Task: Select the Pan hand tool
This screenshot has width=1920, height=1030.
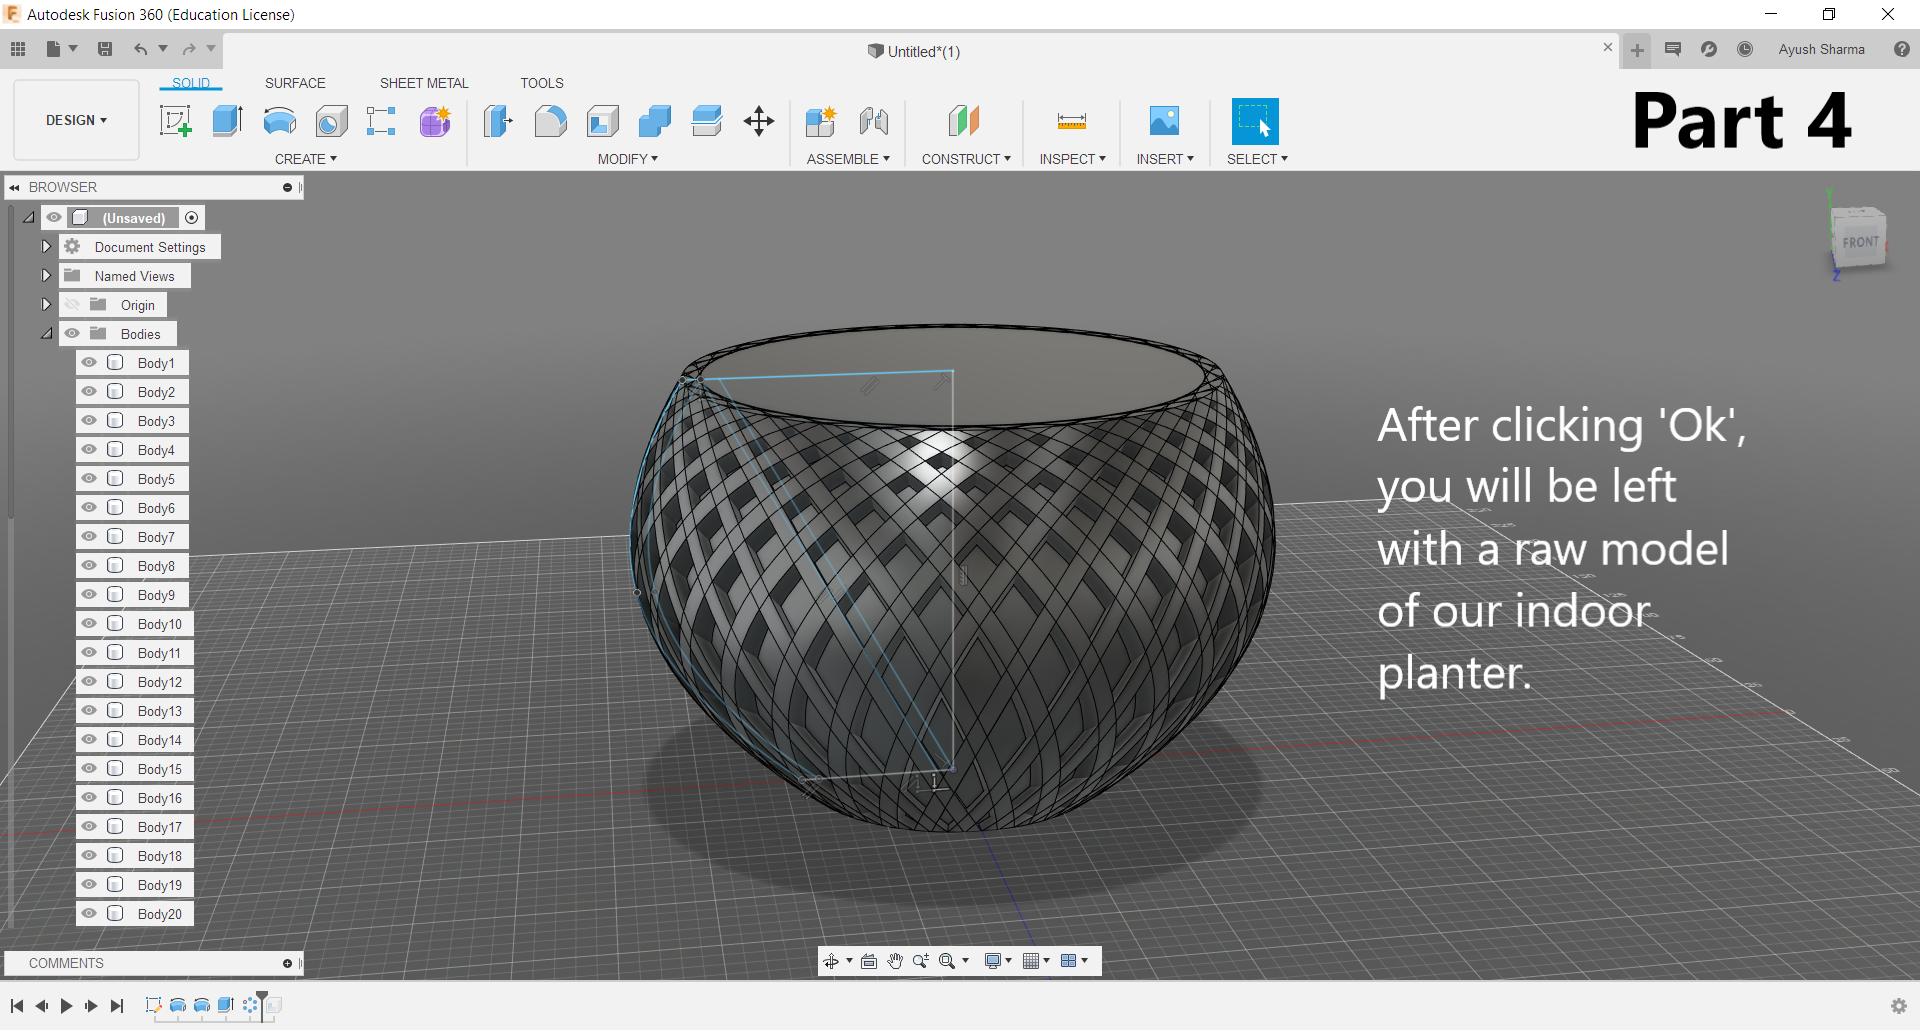Action: coord(895,961)
